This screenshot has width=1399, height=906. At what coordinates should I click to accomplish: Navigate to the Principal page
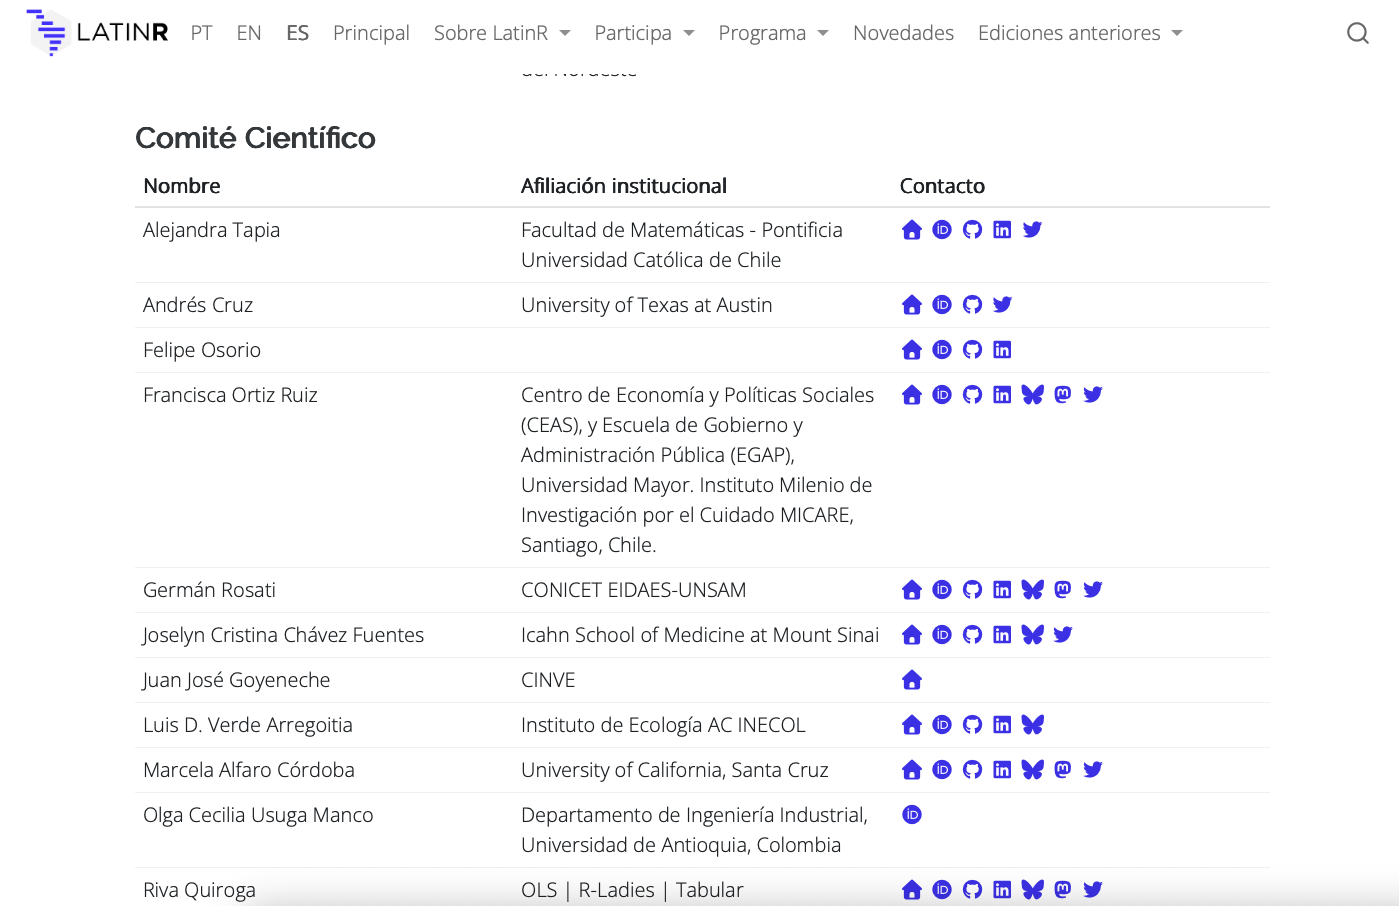point(371,33)
